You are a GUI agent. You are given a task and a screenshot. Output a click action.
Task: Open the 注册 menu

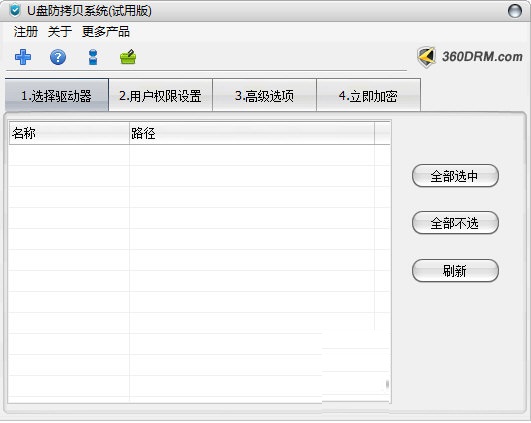tap(26, 32)
